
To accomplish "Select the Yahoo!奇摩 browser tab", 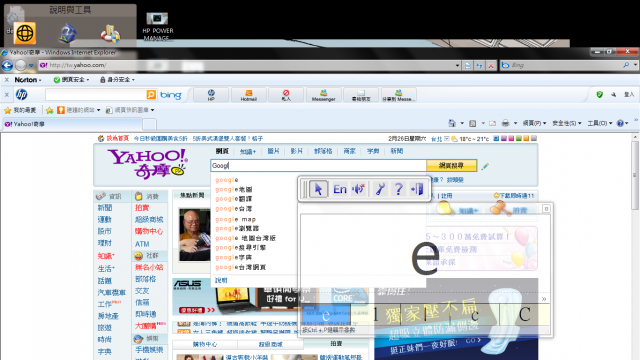I will (x=73, y=124).
